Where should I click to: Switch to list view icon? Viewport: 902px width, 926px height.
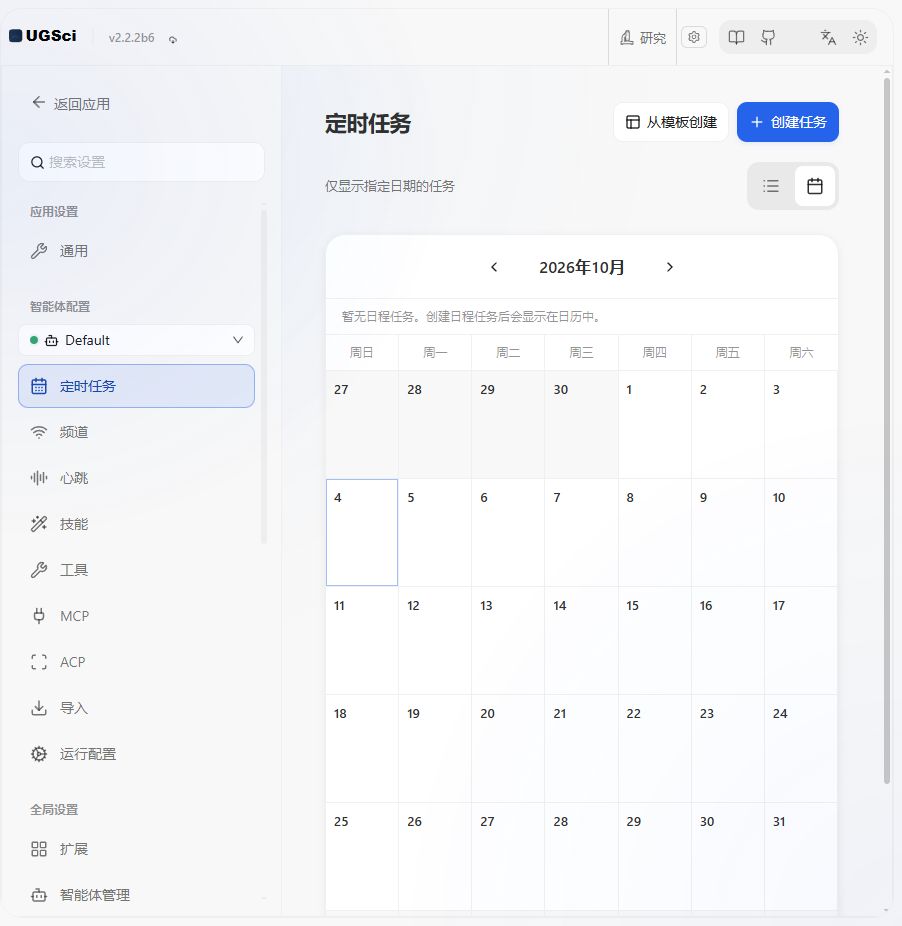tap(771, 186)
